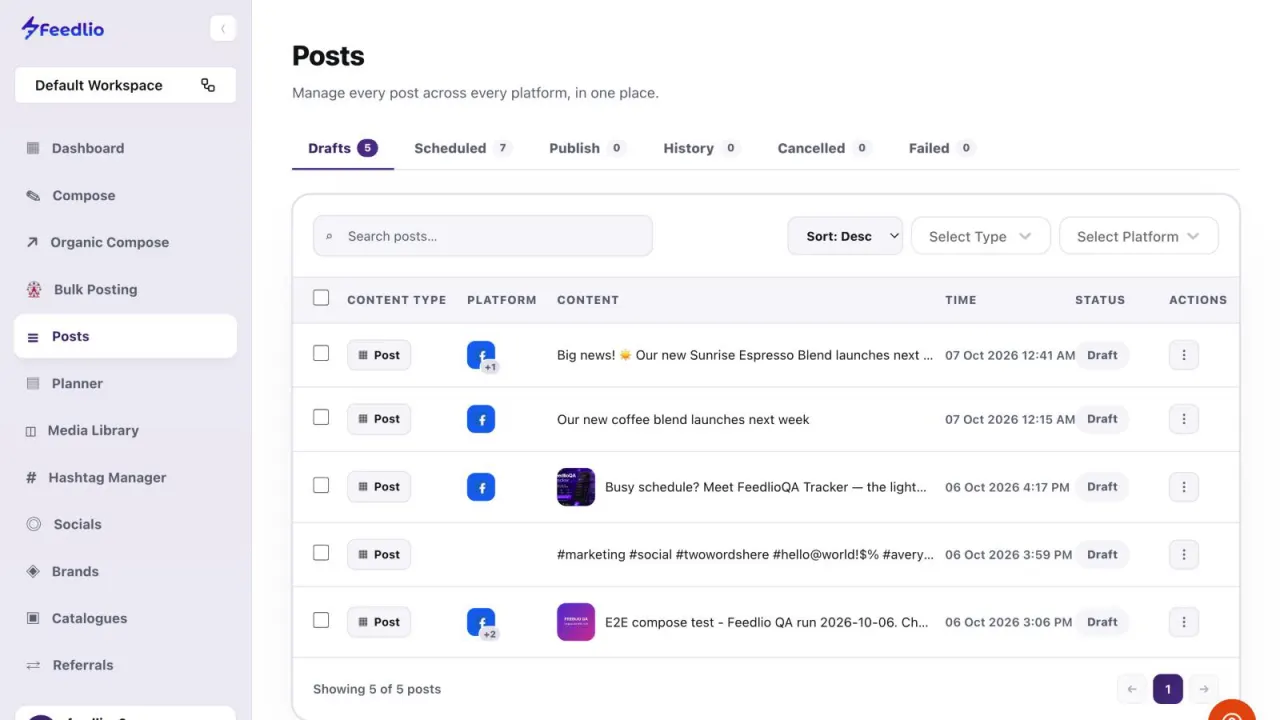1280x720 pixels.
Task: Toggle the select-all posts checkbox in header
Action: (x=321, y=298)
